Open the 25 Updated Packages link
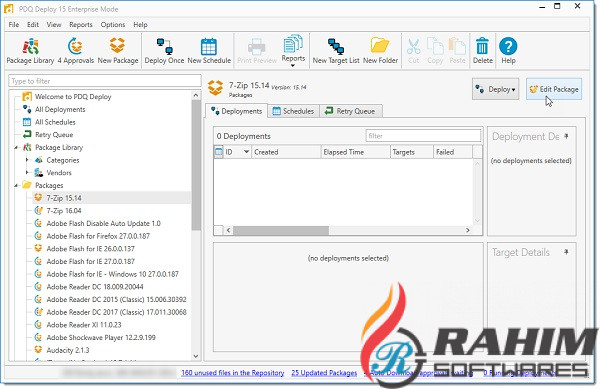Image resolution: width=600 pixels, height=389 pixels. click(324, 373)
